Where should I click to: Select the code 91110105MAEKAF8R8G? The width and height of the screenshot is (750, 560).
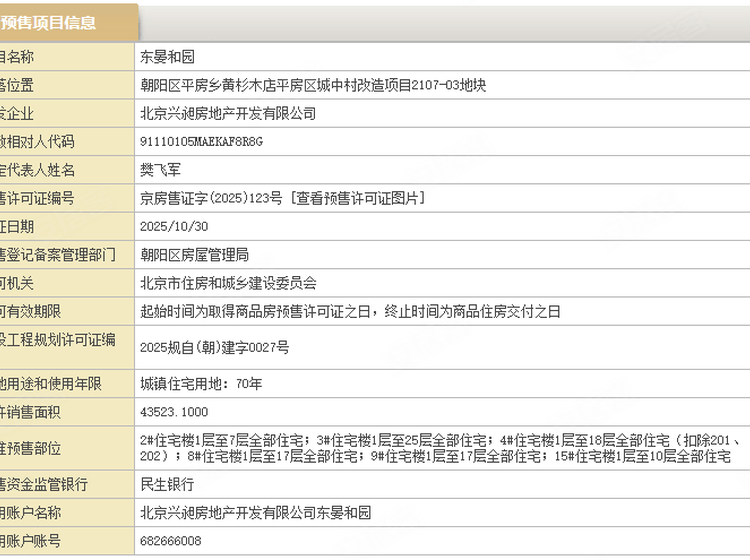[201, 142]
